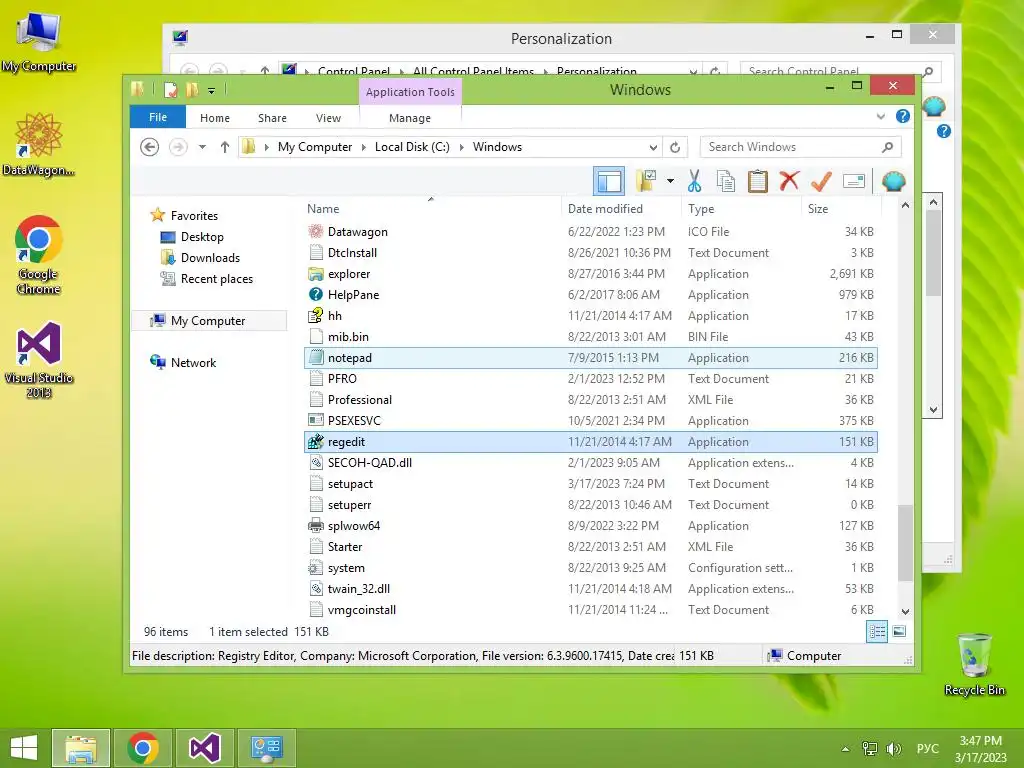
Task: Click the Copy documents icon
Action: [726, 181]
